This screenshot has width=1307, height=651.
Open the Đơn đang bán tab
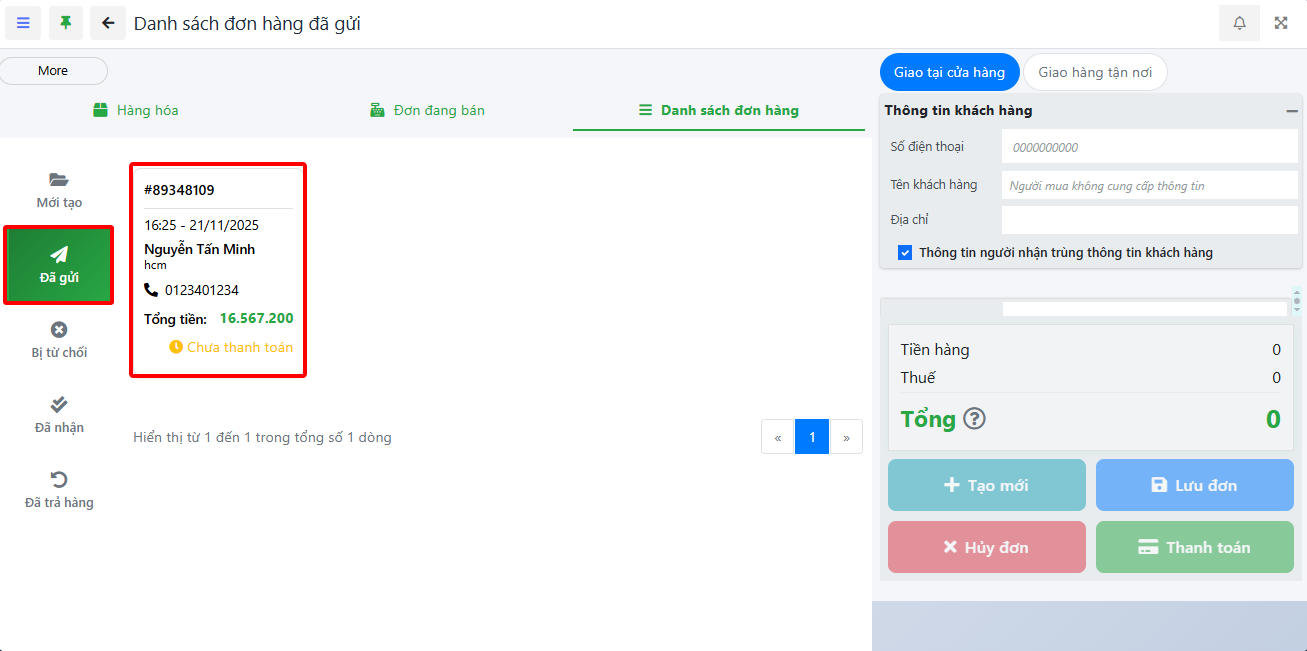(x=427, y=110)
